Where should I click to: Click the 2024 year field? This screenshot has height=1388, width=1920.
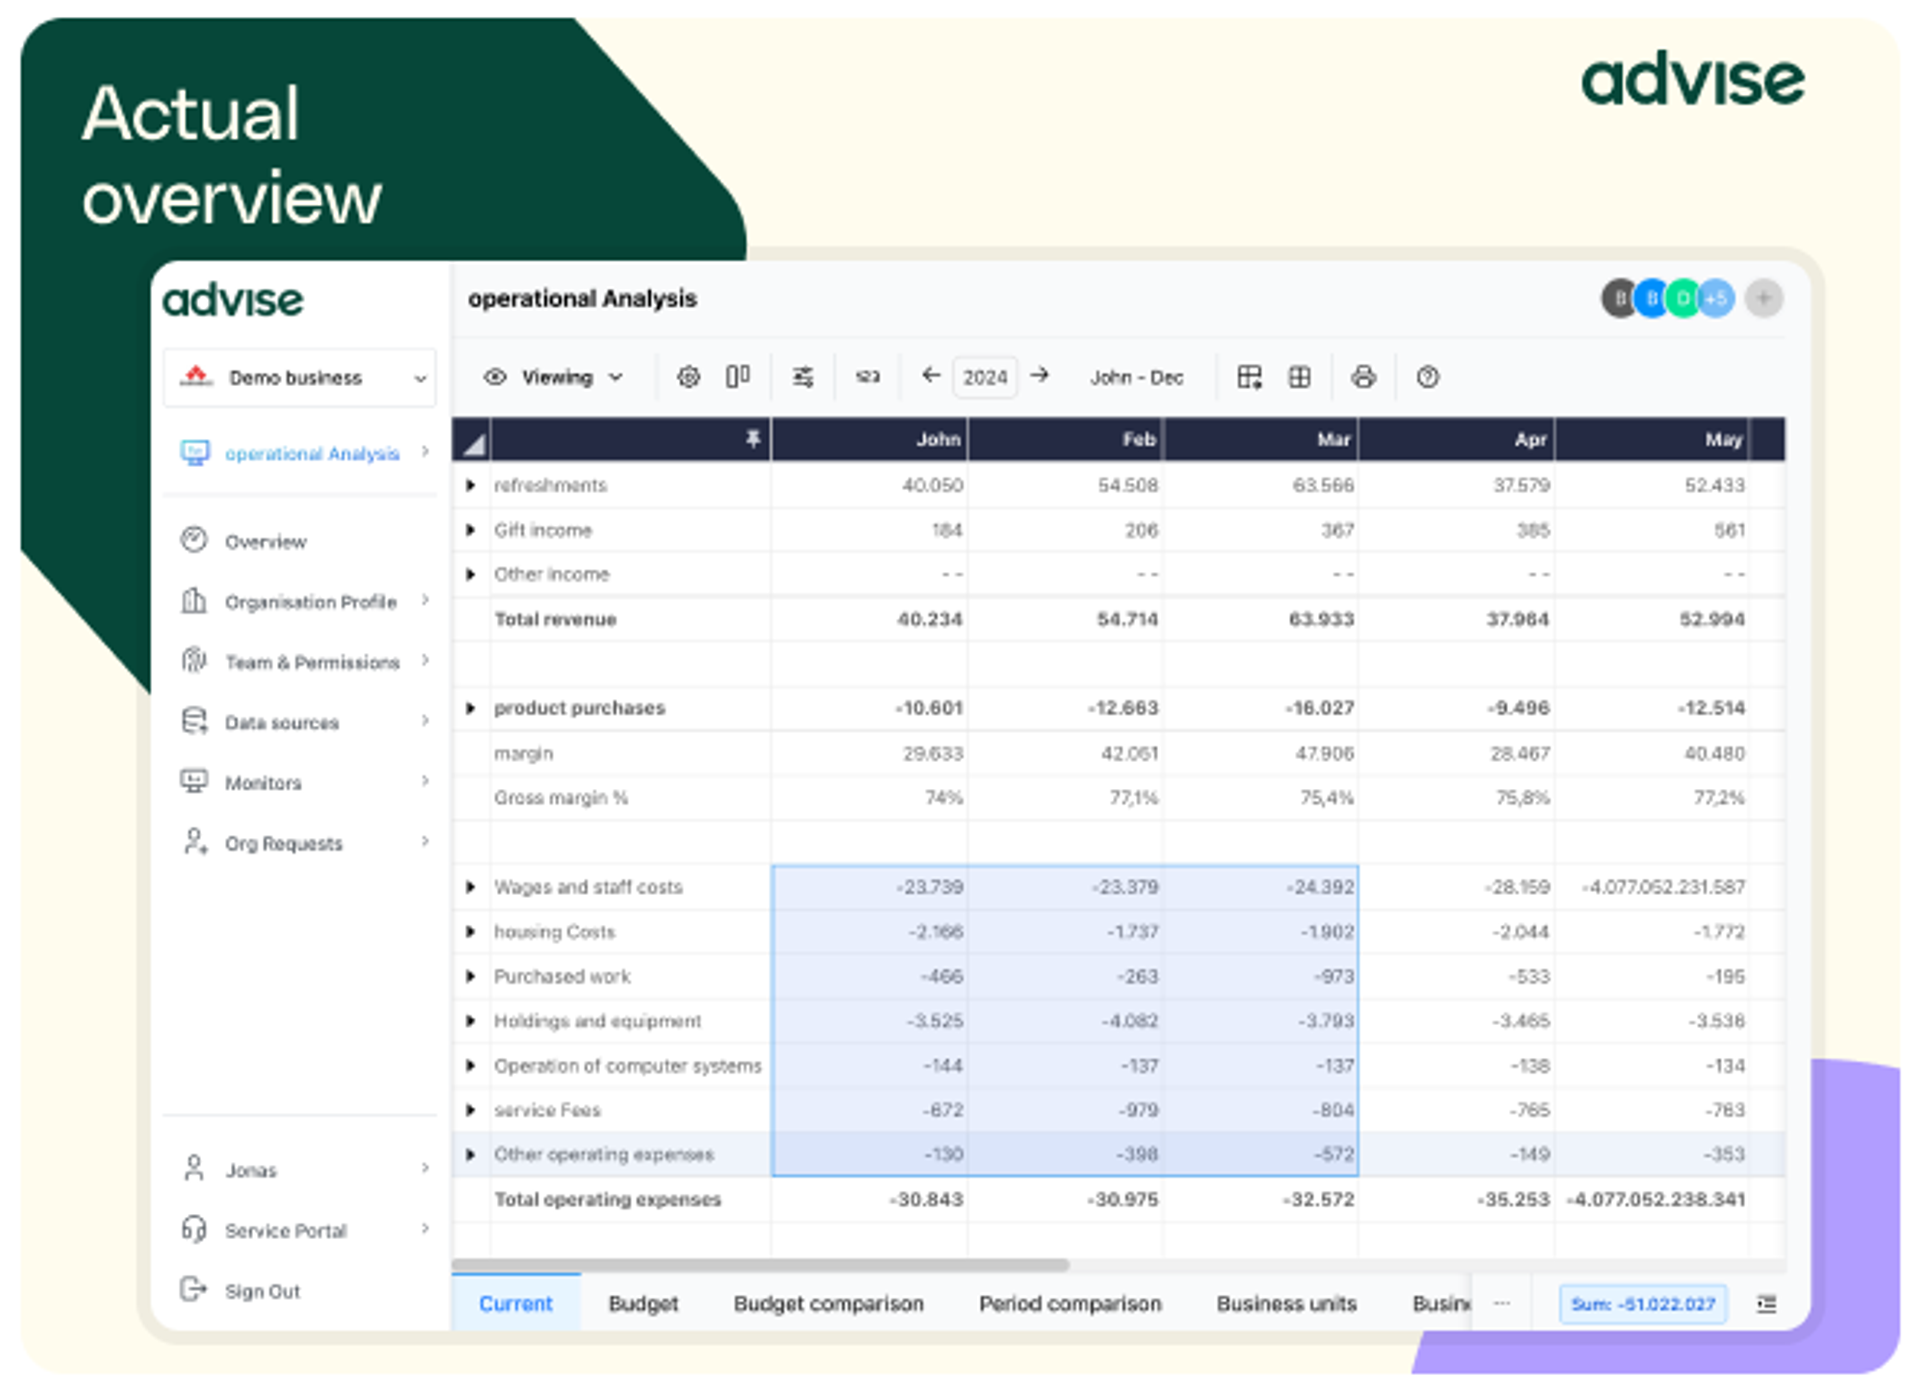984,377
